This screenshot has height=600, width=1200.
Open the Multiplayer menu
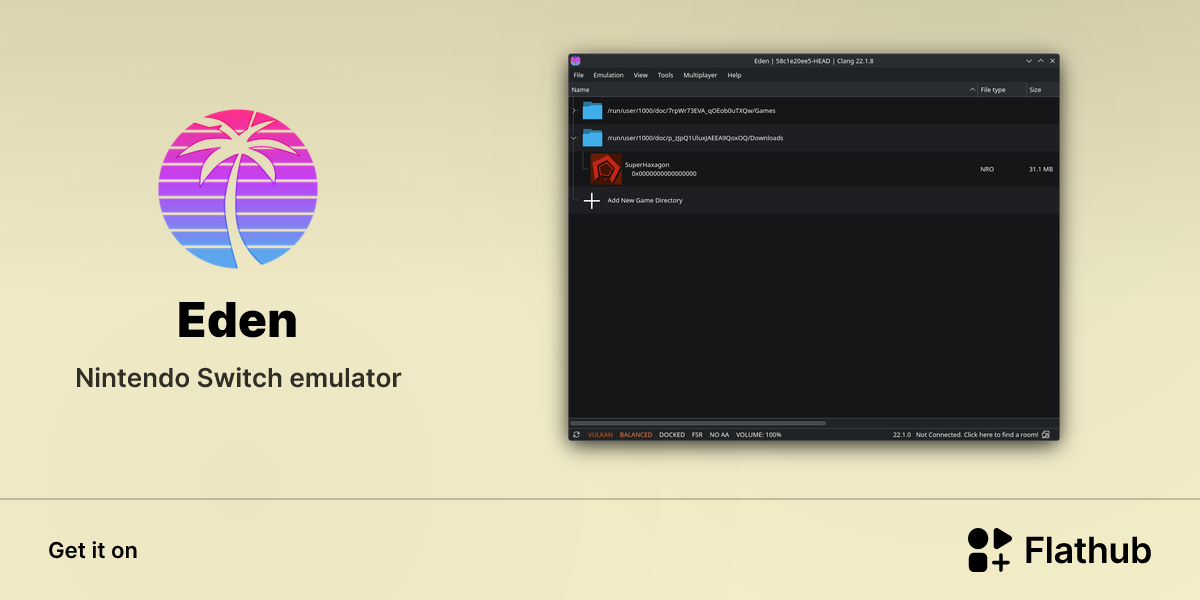pos(700,75)
